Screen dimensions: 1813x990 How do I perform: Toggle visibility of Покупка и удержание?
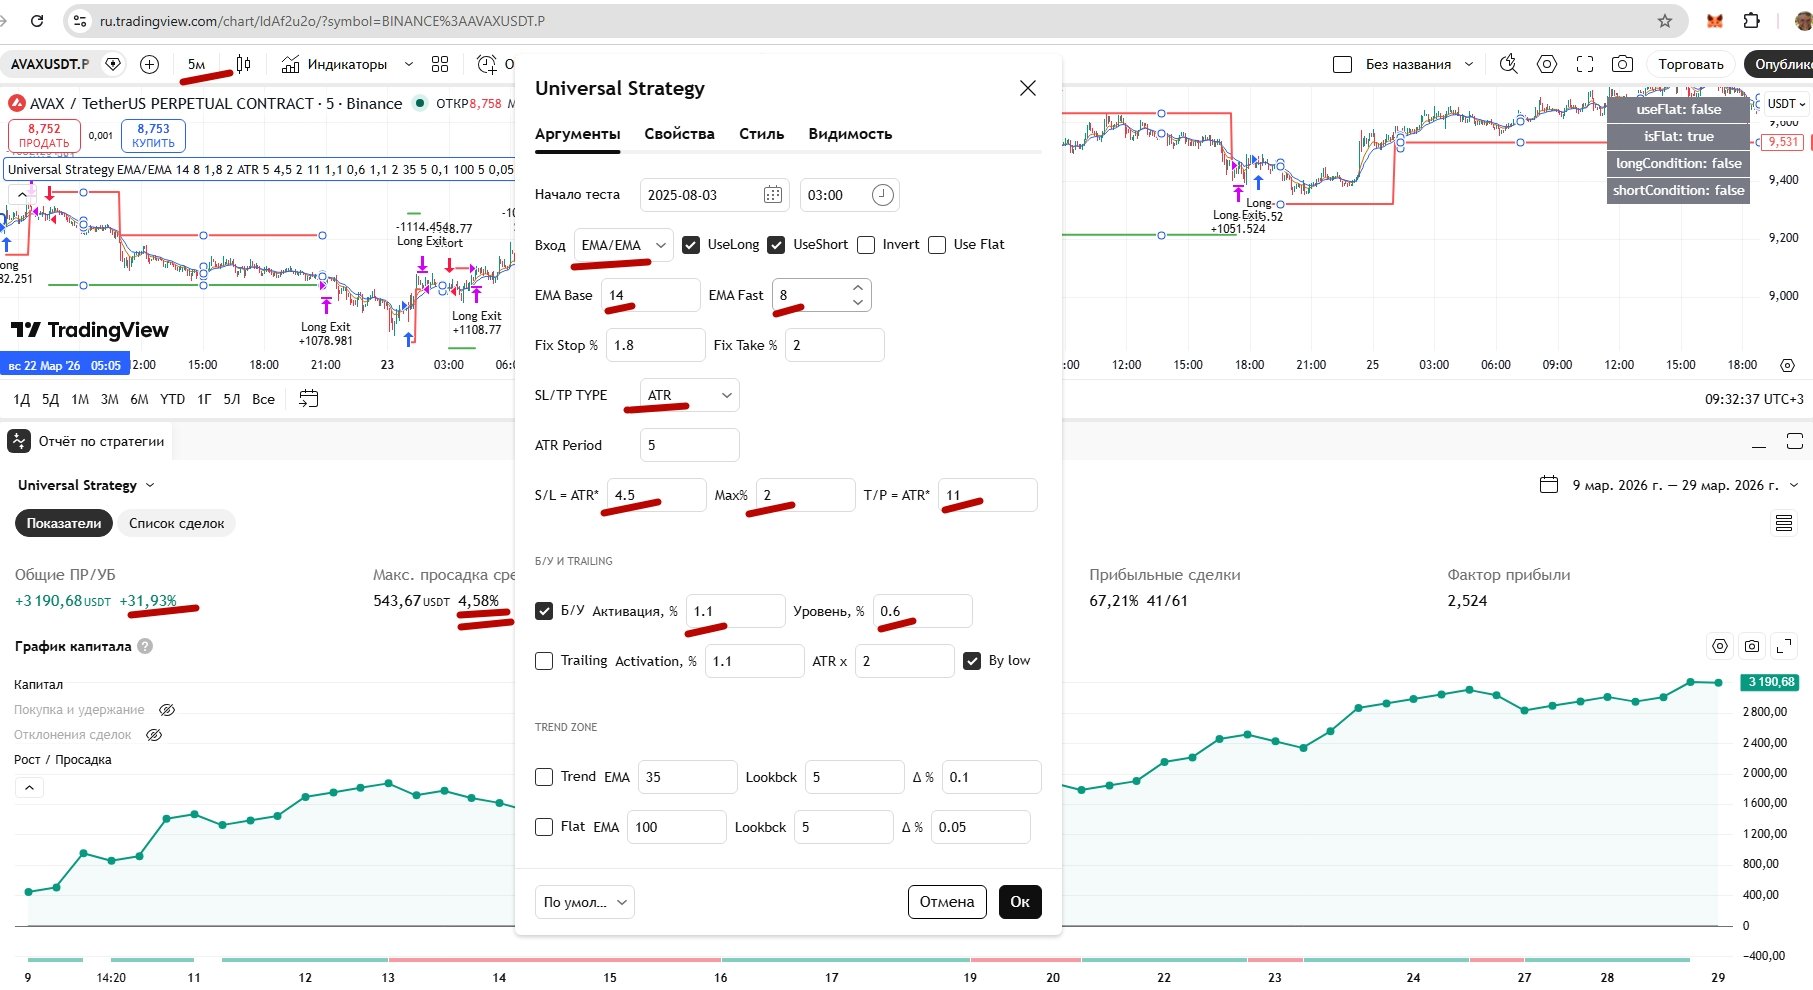coord(167,710)
